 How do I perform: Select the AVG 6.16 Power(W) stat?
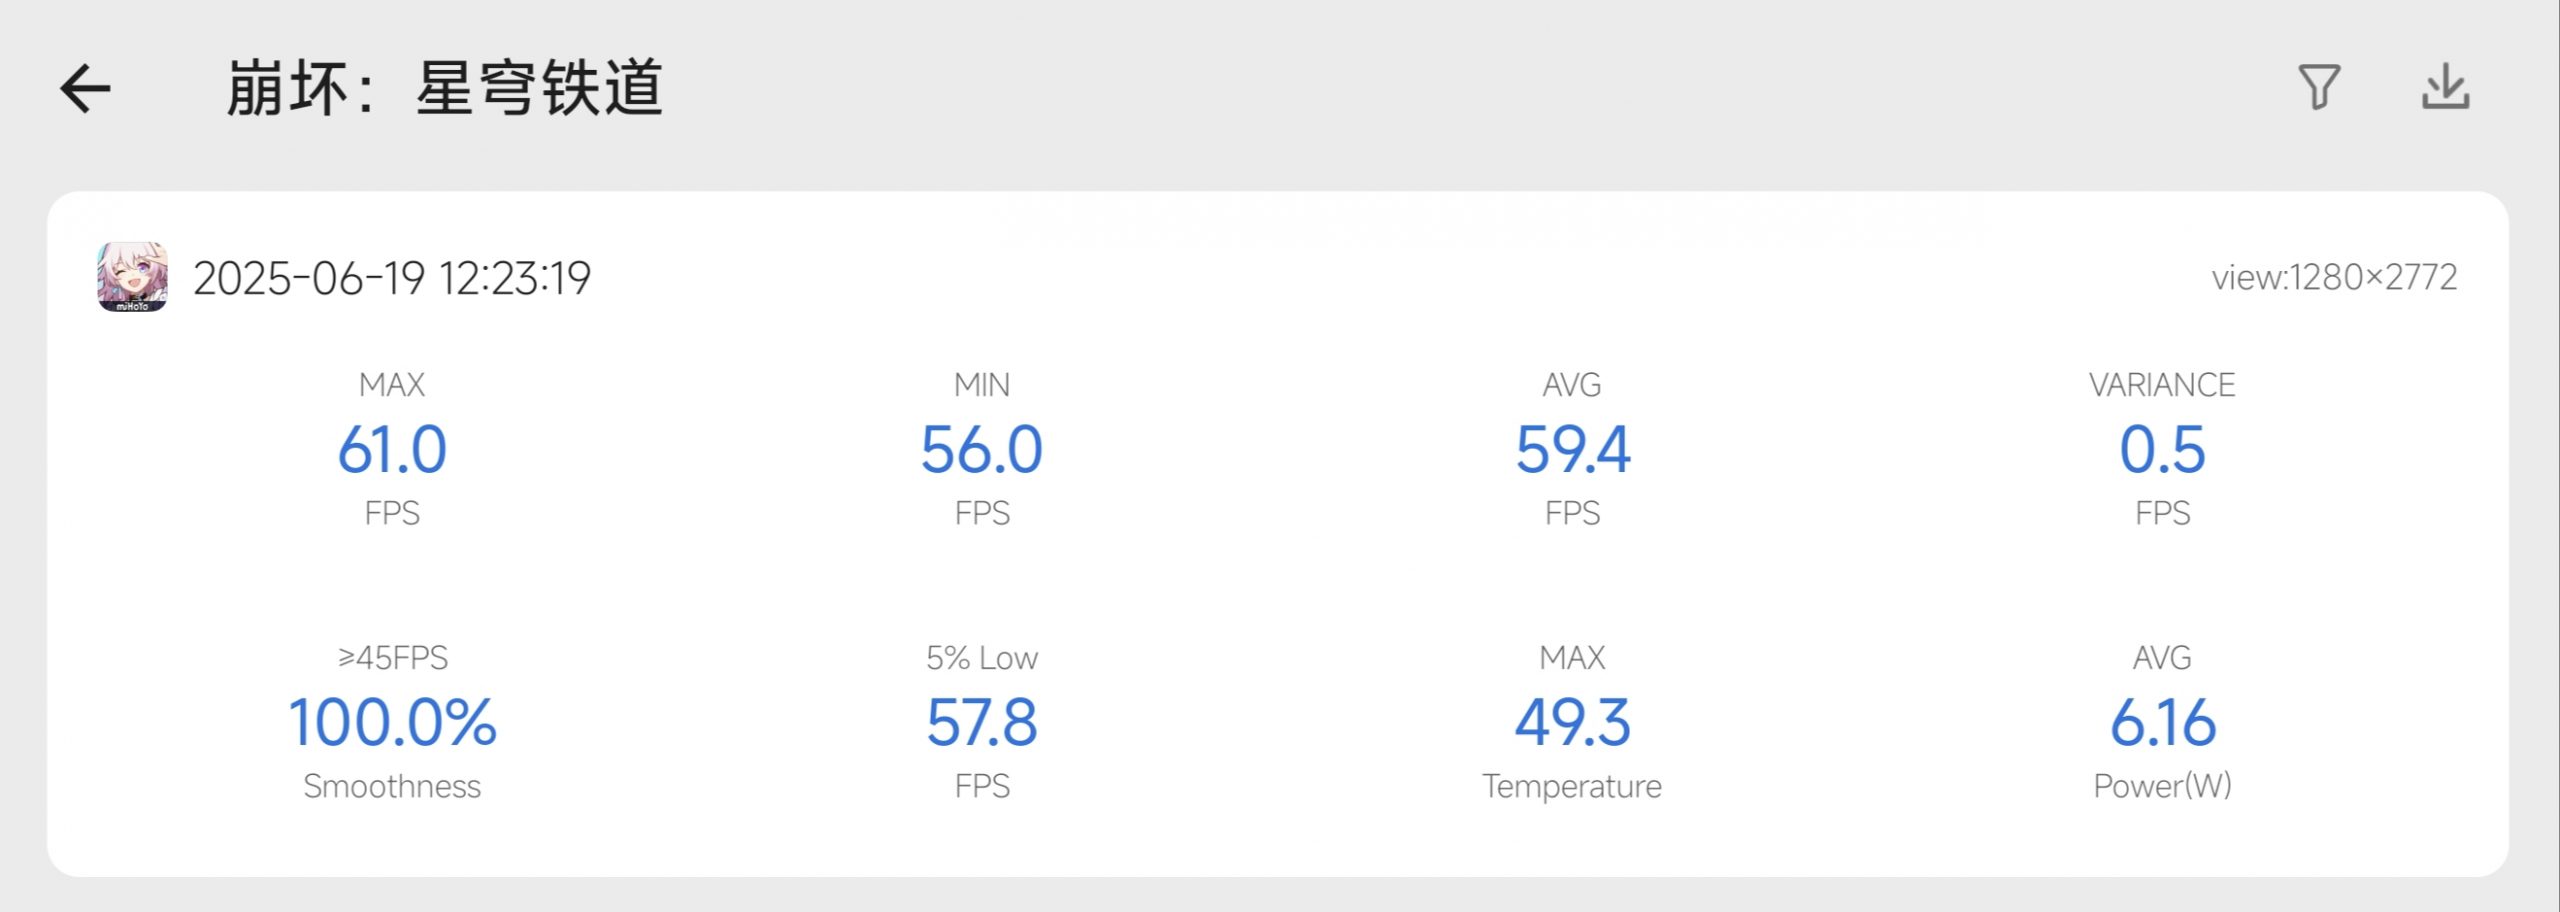2162,722
